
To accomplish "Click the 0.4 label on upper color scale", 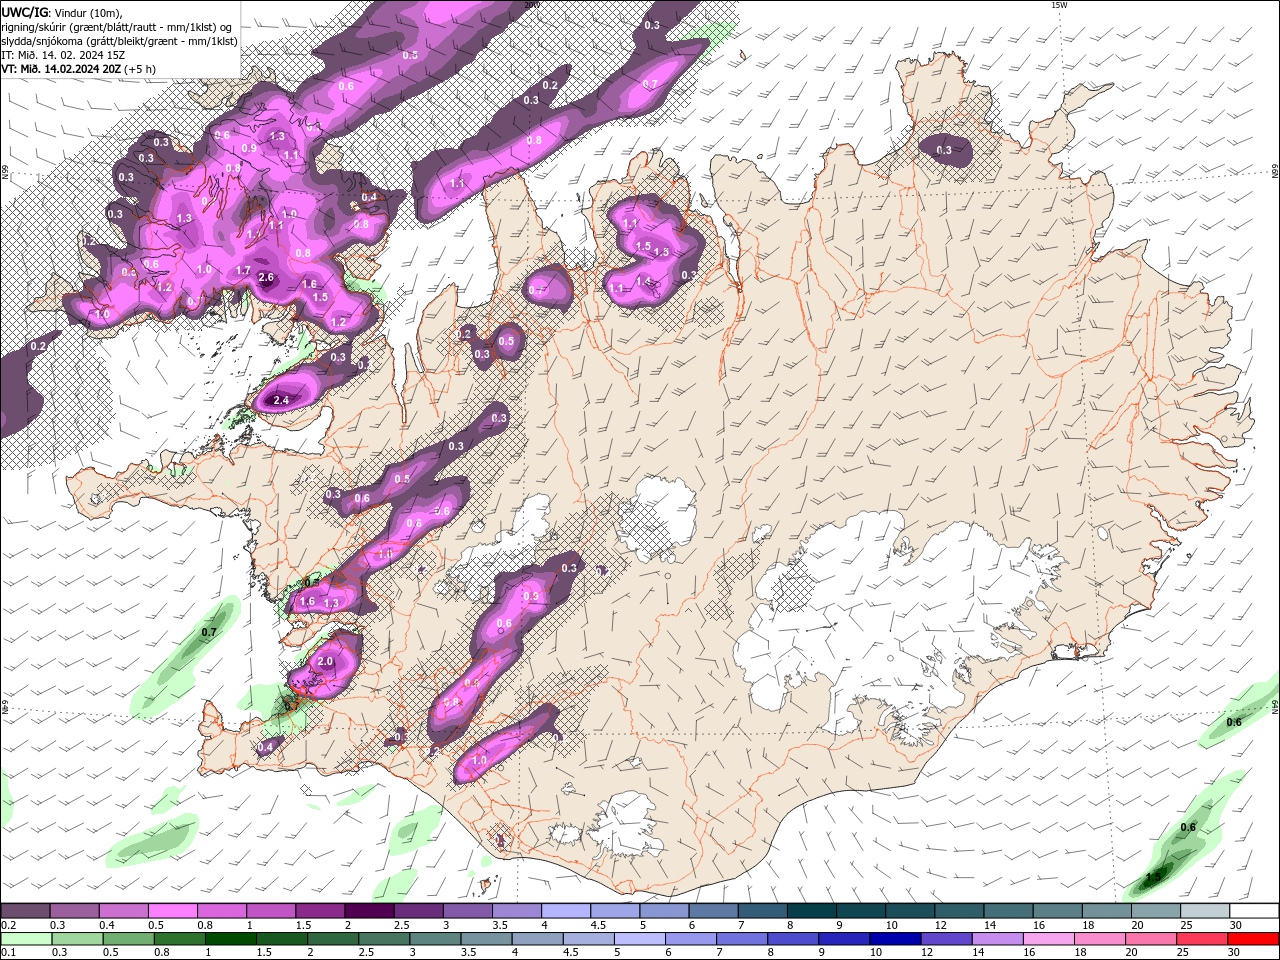I will pyautogui.click(x=107, y=925).
